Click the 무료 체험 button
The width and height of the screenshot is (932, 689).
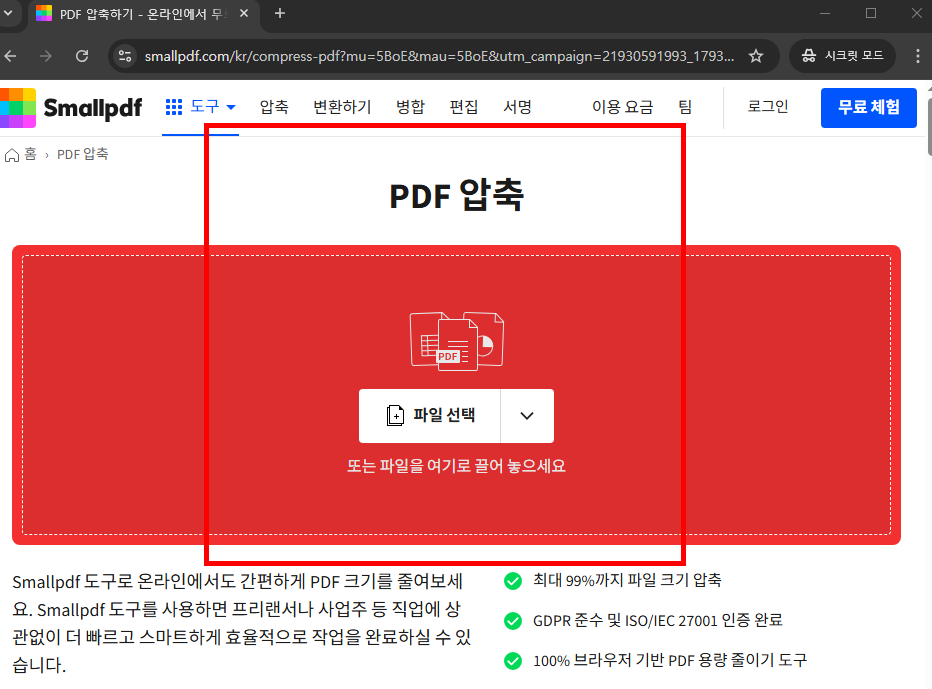click(868, 107)
